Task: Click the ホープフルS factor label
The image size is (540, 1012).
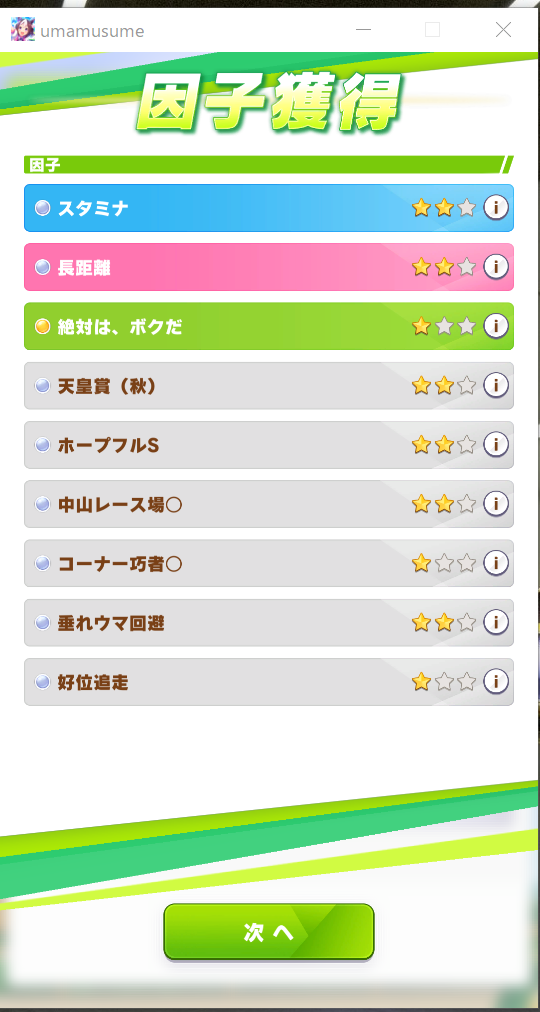Action: tap(108, 445)
